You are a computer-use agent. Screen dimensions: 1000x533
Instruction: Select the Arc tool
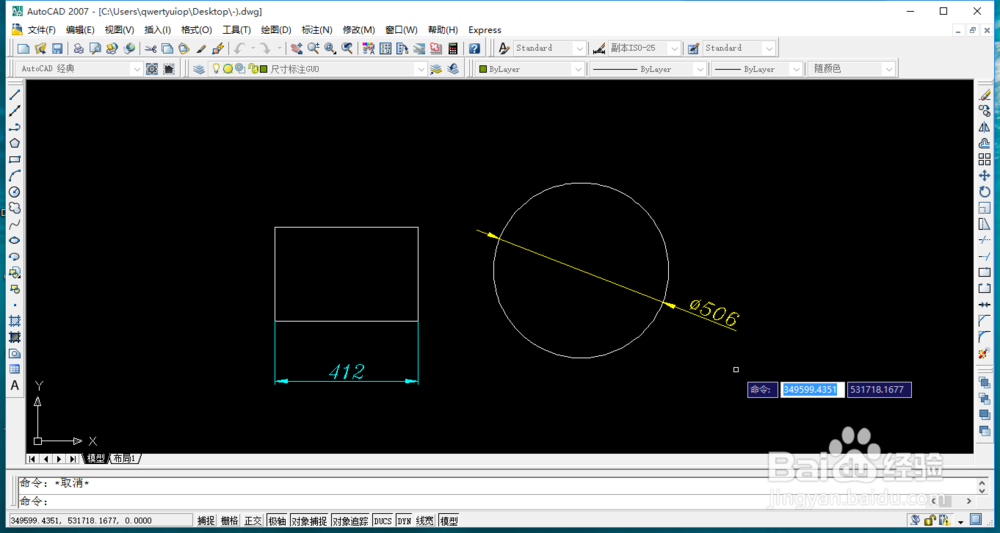pos(15,175)
